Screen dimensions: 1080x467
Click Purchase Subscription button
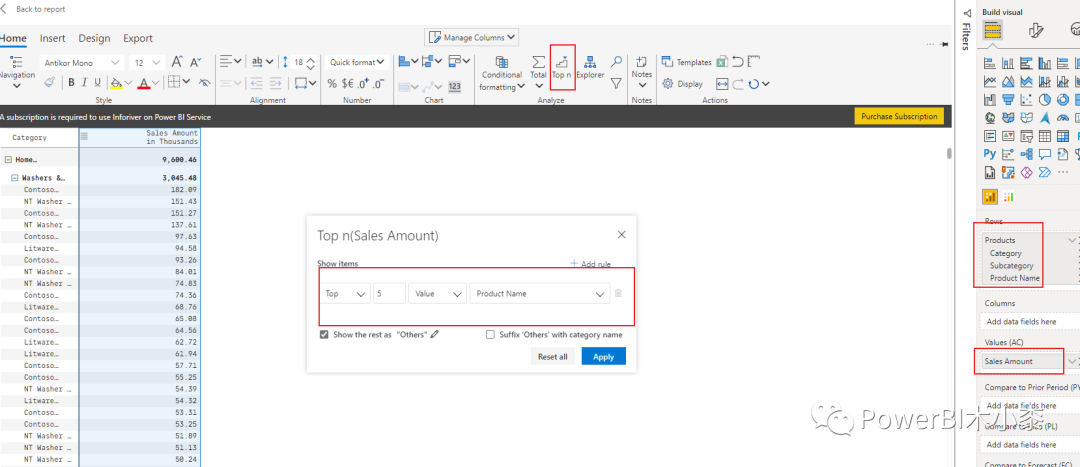point(899,116)
